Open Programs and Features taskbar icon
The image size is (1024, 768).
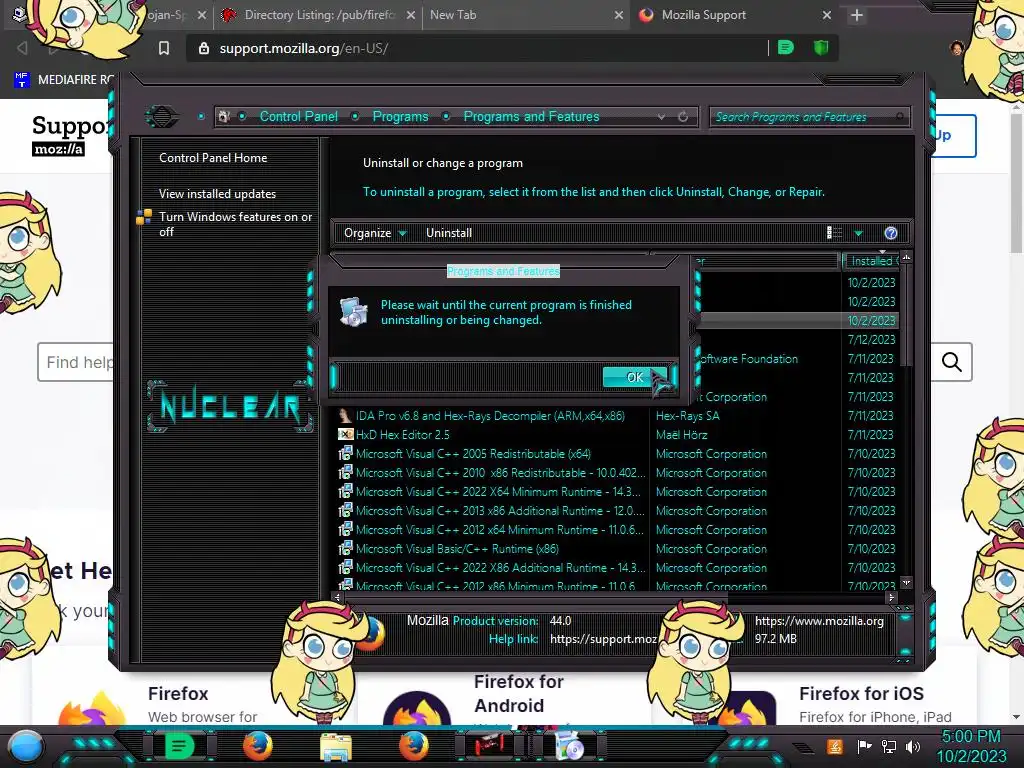tap(569, 746)
